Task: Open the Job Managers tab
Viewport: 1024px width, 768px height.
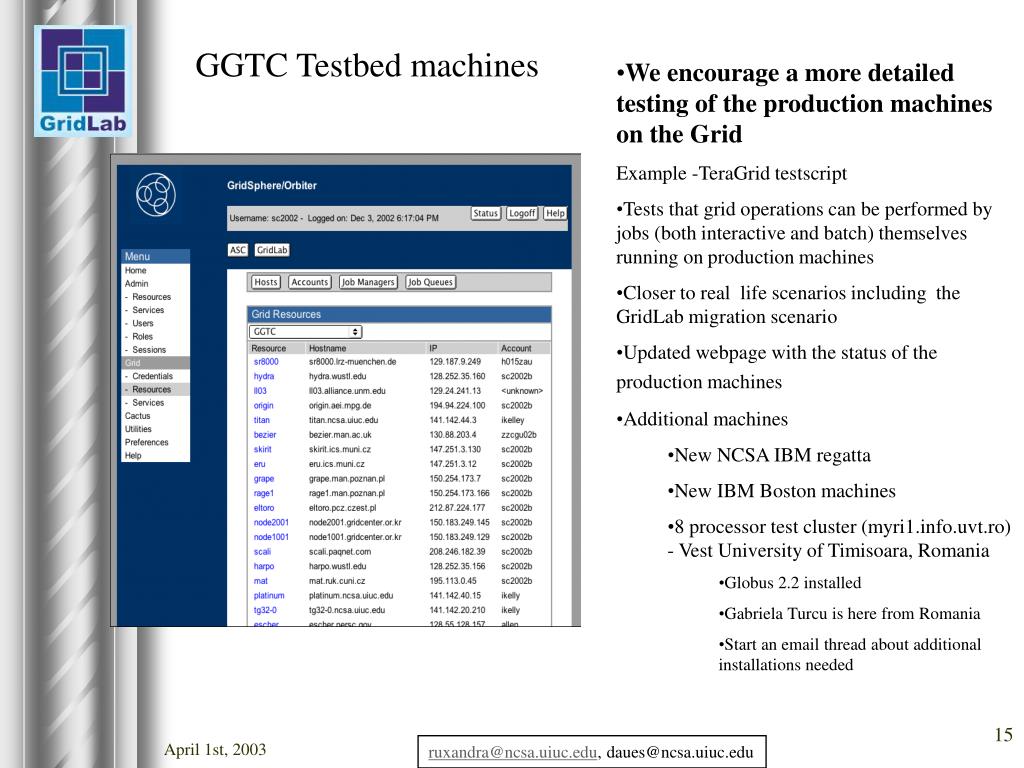Action: point(368,282)
